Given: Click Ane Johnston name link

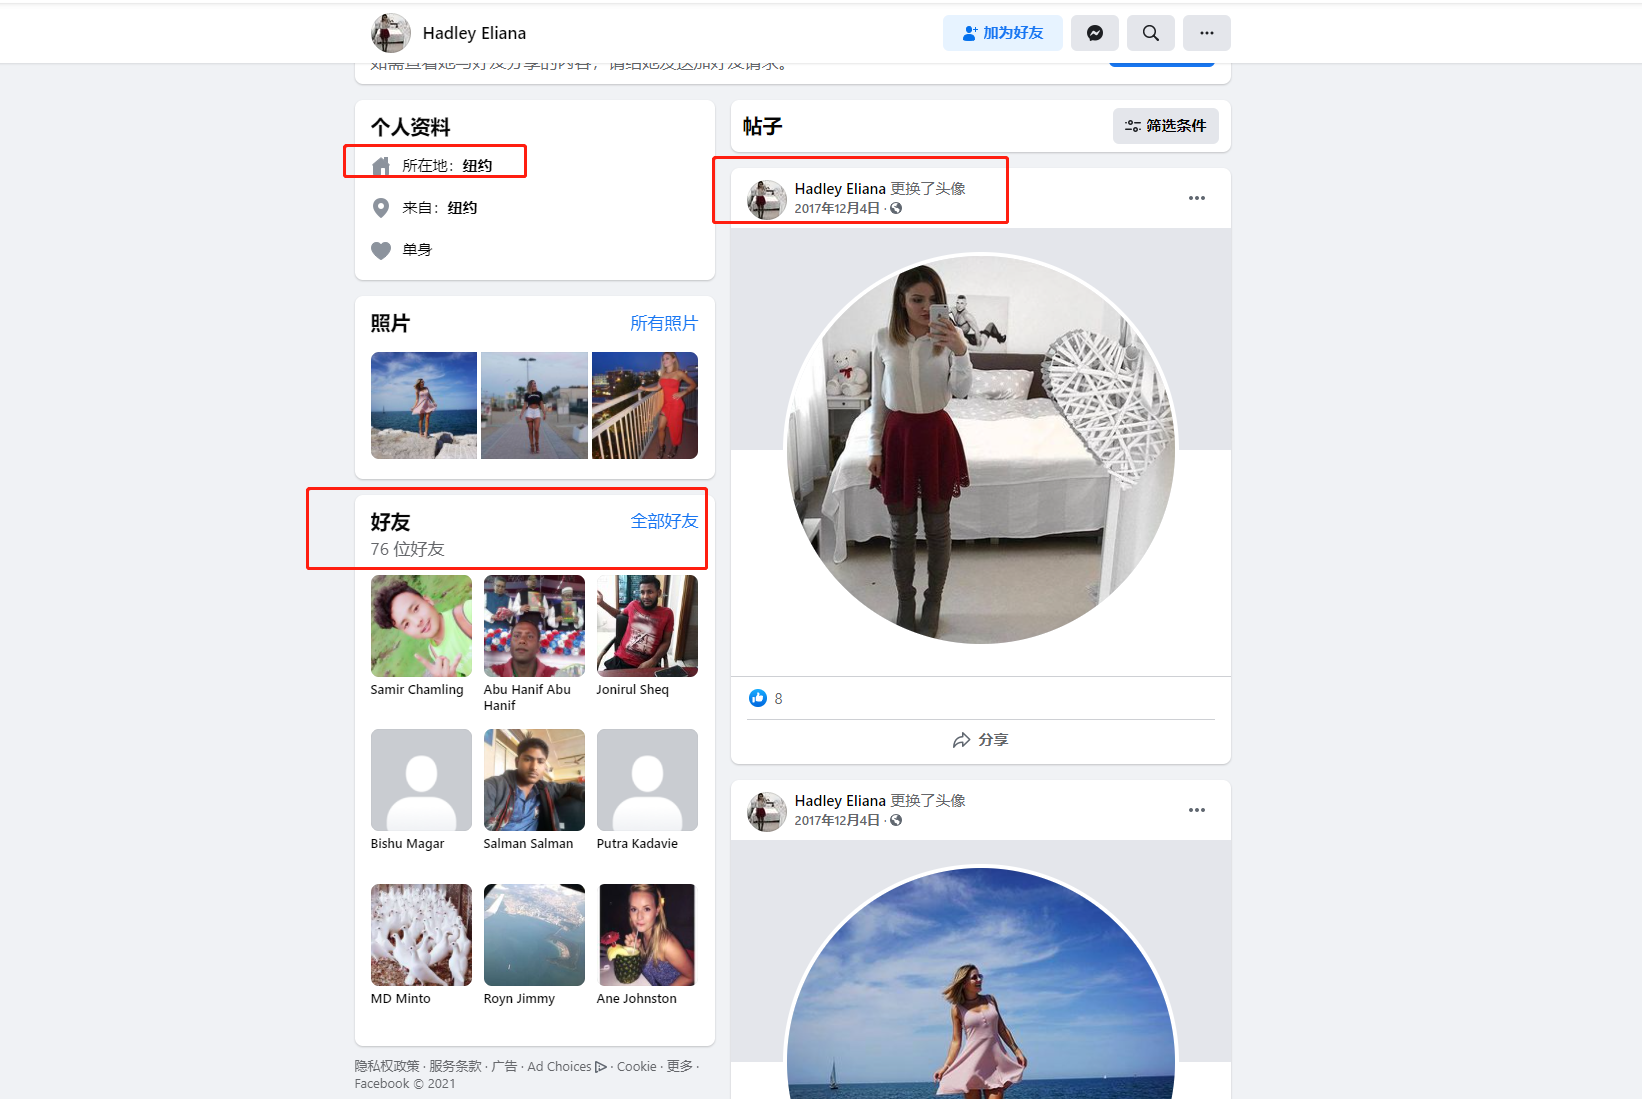Looking at the screenshot, I should [x=636, y=999].
